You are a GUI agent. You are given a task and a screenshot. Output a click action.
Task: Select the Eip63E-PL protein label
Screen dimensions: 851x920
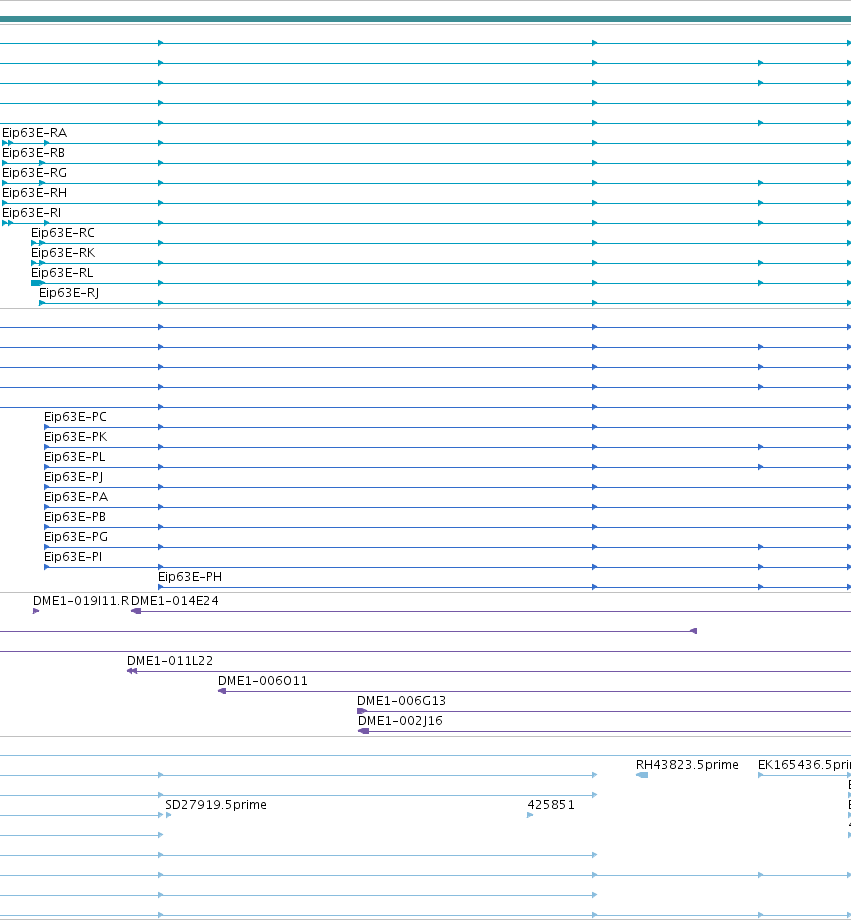[75, 457]
